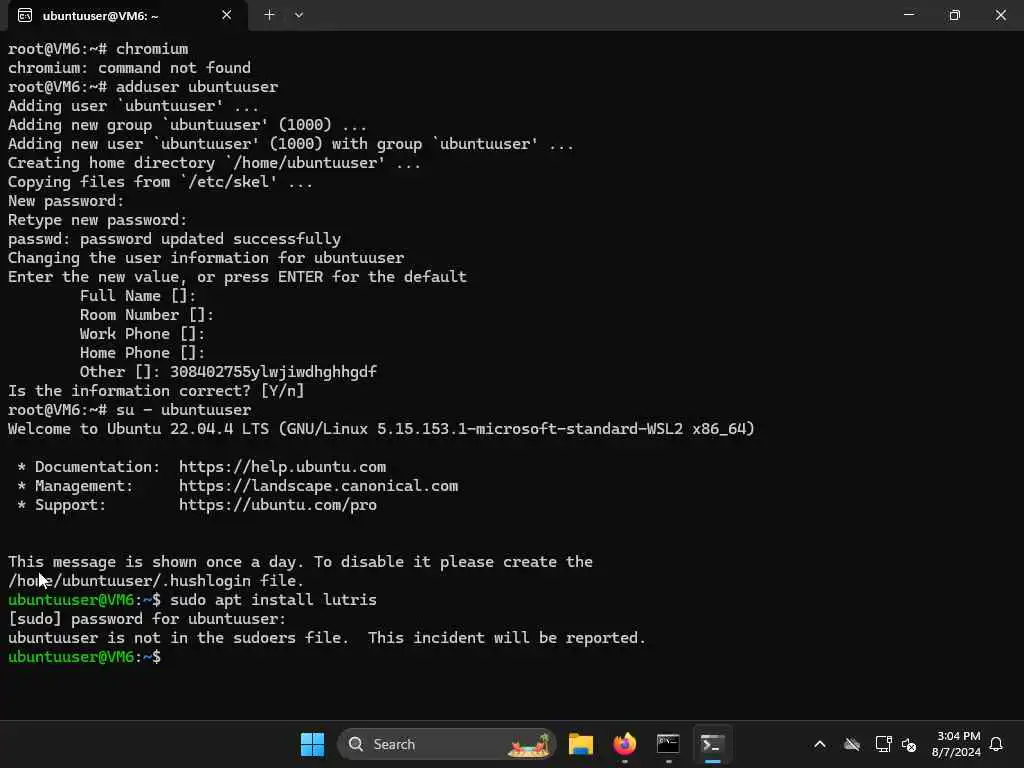This screenshot has height=768, width=1024.
Task: Click the https://landscape.canonical.com link text
Action: [x=318, y=486]
